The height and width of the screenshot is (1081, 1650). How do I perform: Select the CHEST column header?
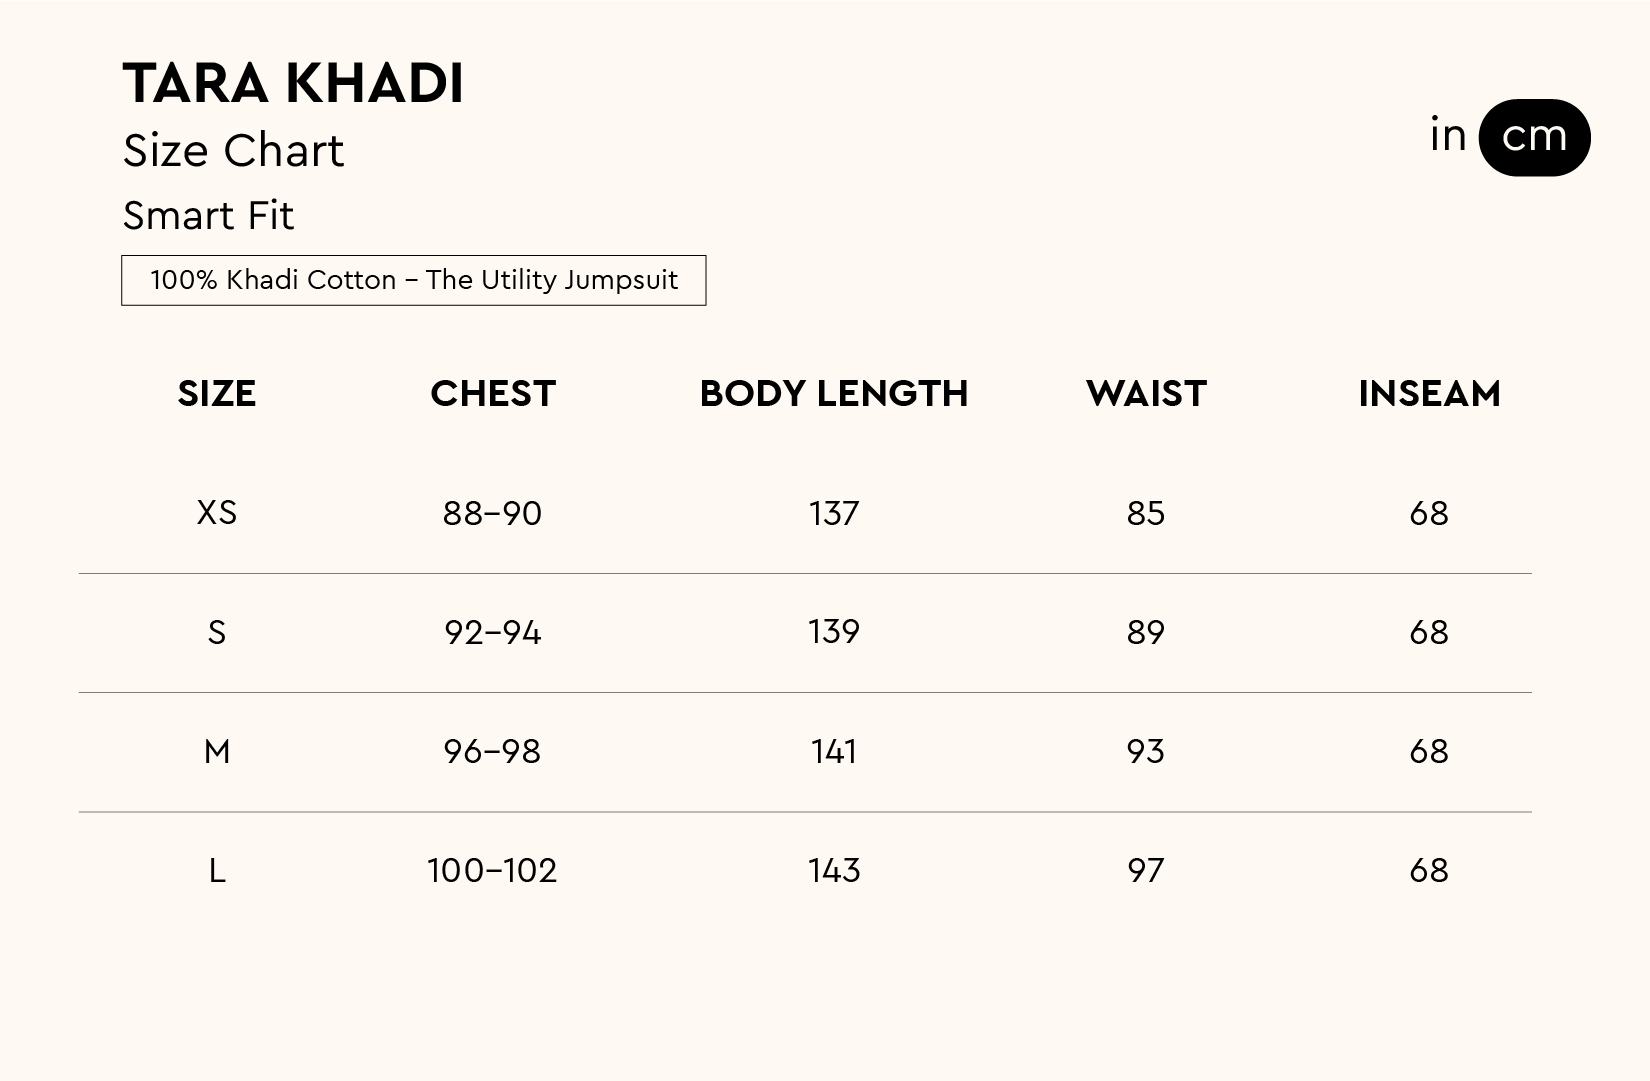pyautogui.click(x=493, y=394)
